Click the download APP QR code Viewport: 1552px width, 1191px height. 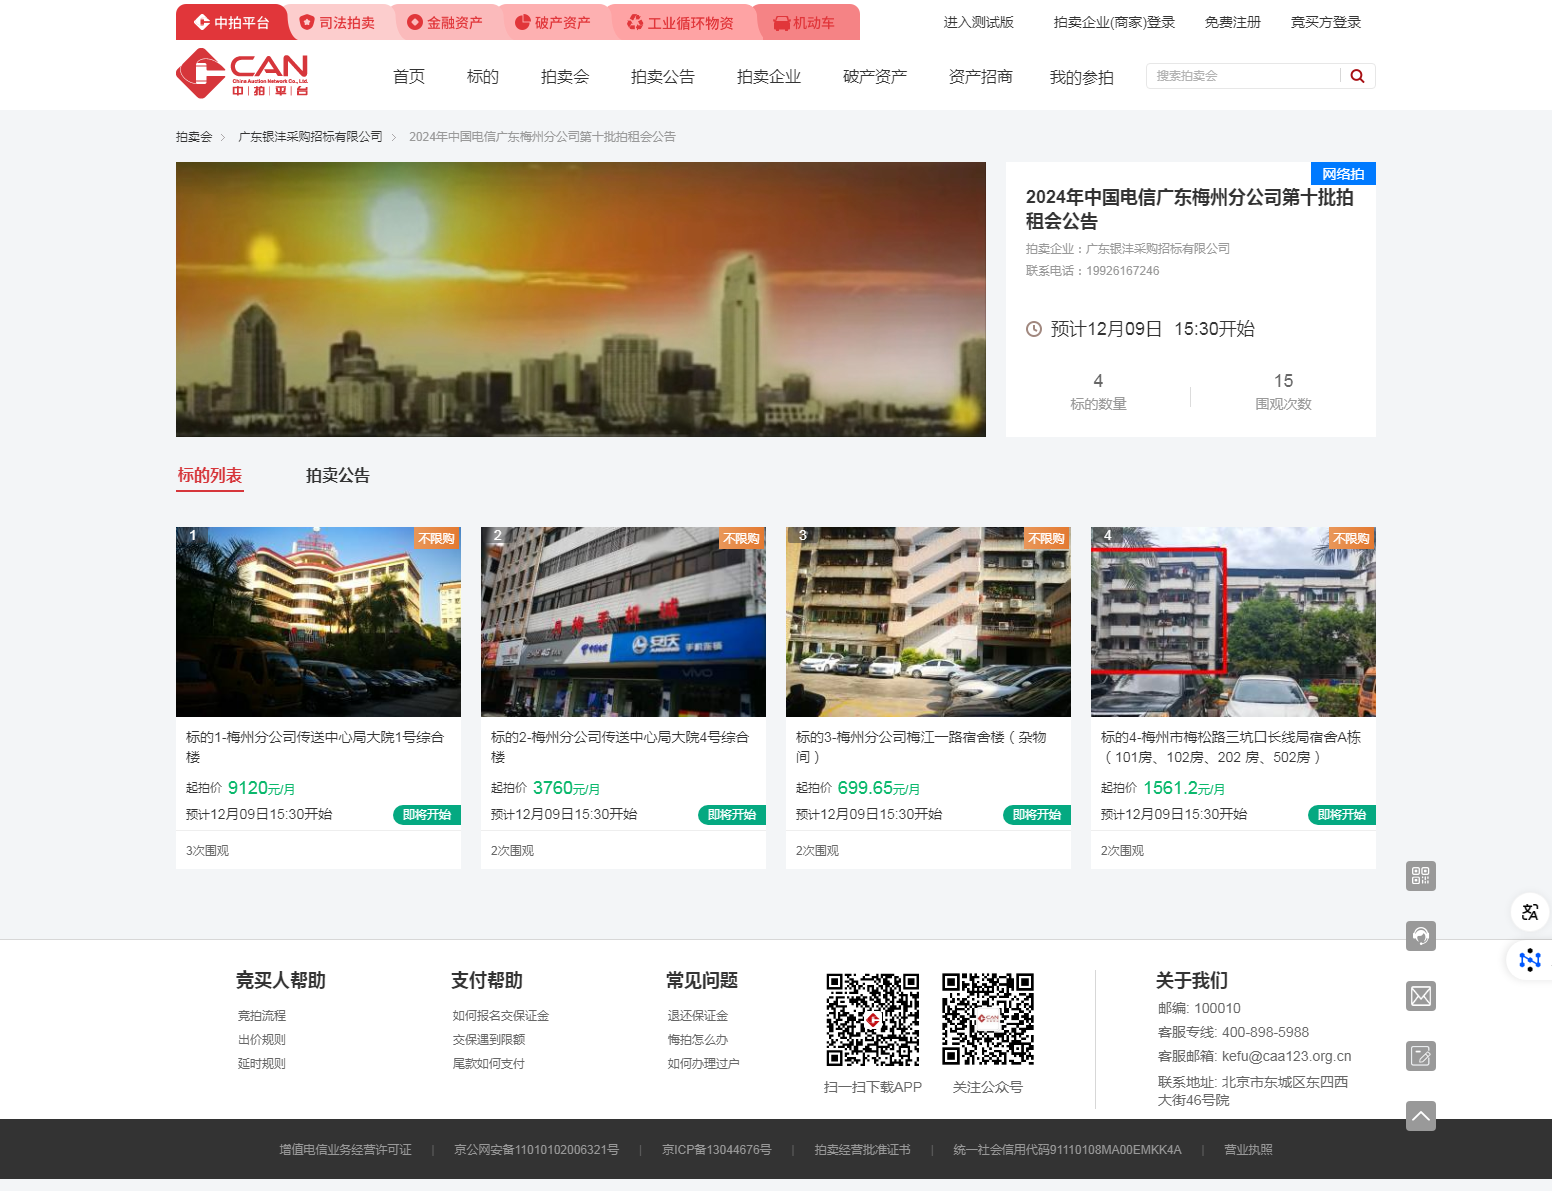click(x=873, y=1019)
